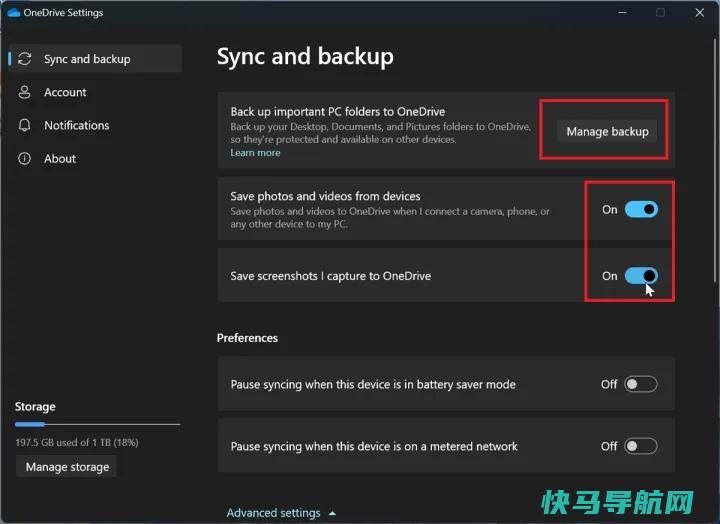Click the Sync and backup page title
Image resolution: width=720 pixels, height=524 pixels.
point(305,57)
